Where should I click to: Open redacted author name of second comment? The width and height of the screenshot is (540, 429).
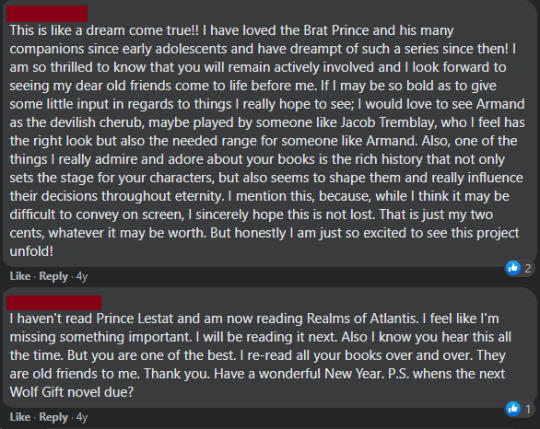click(54, 303)
